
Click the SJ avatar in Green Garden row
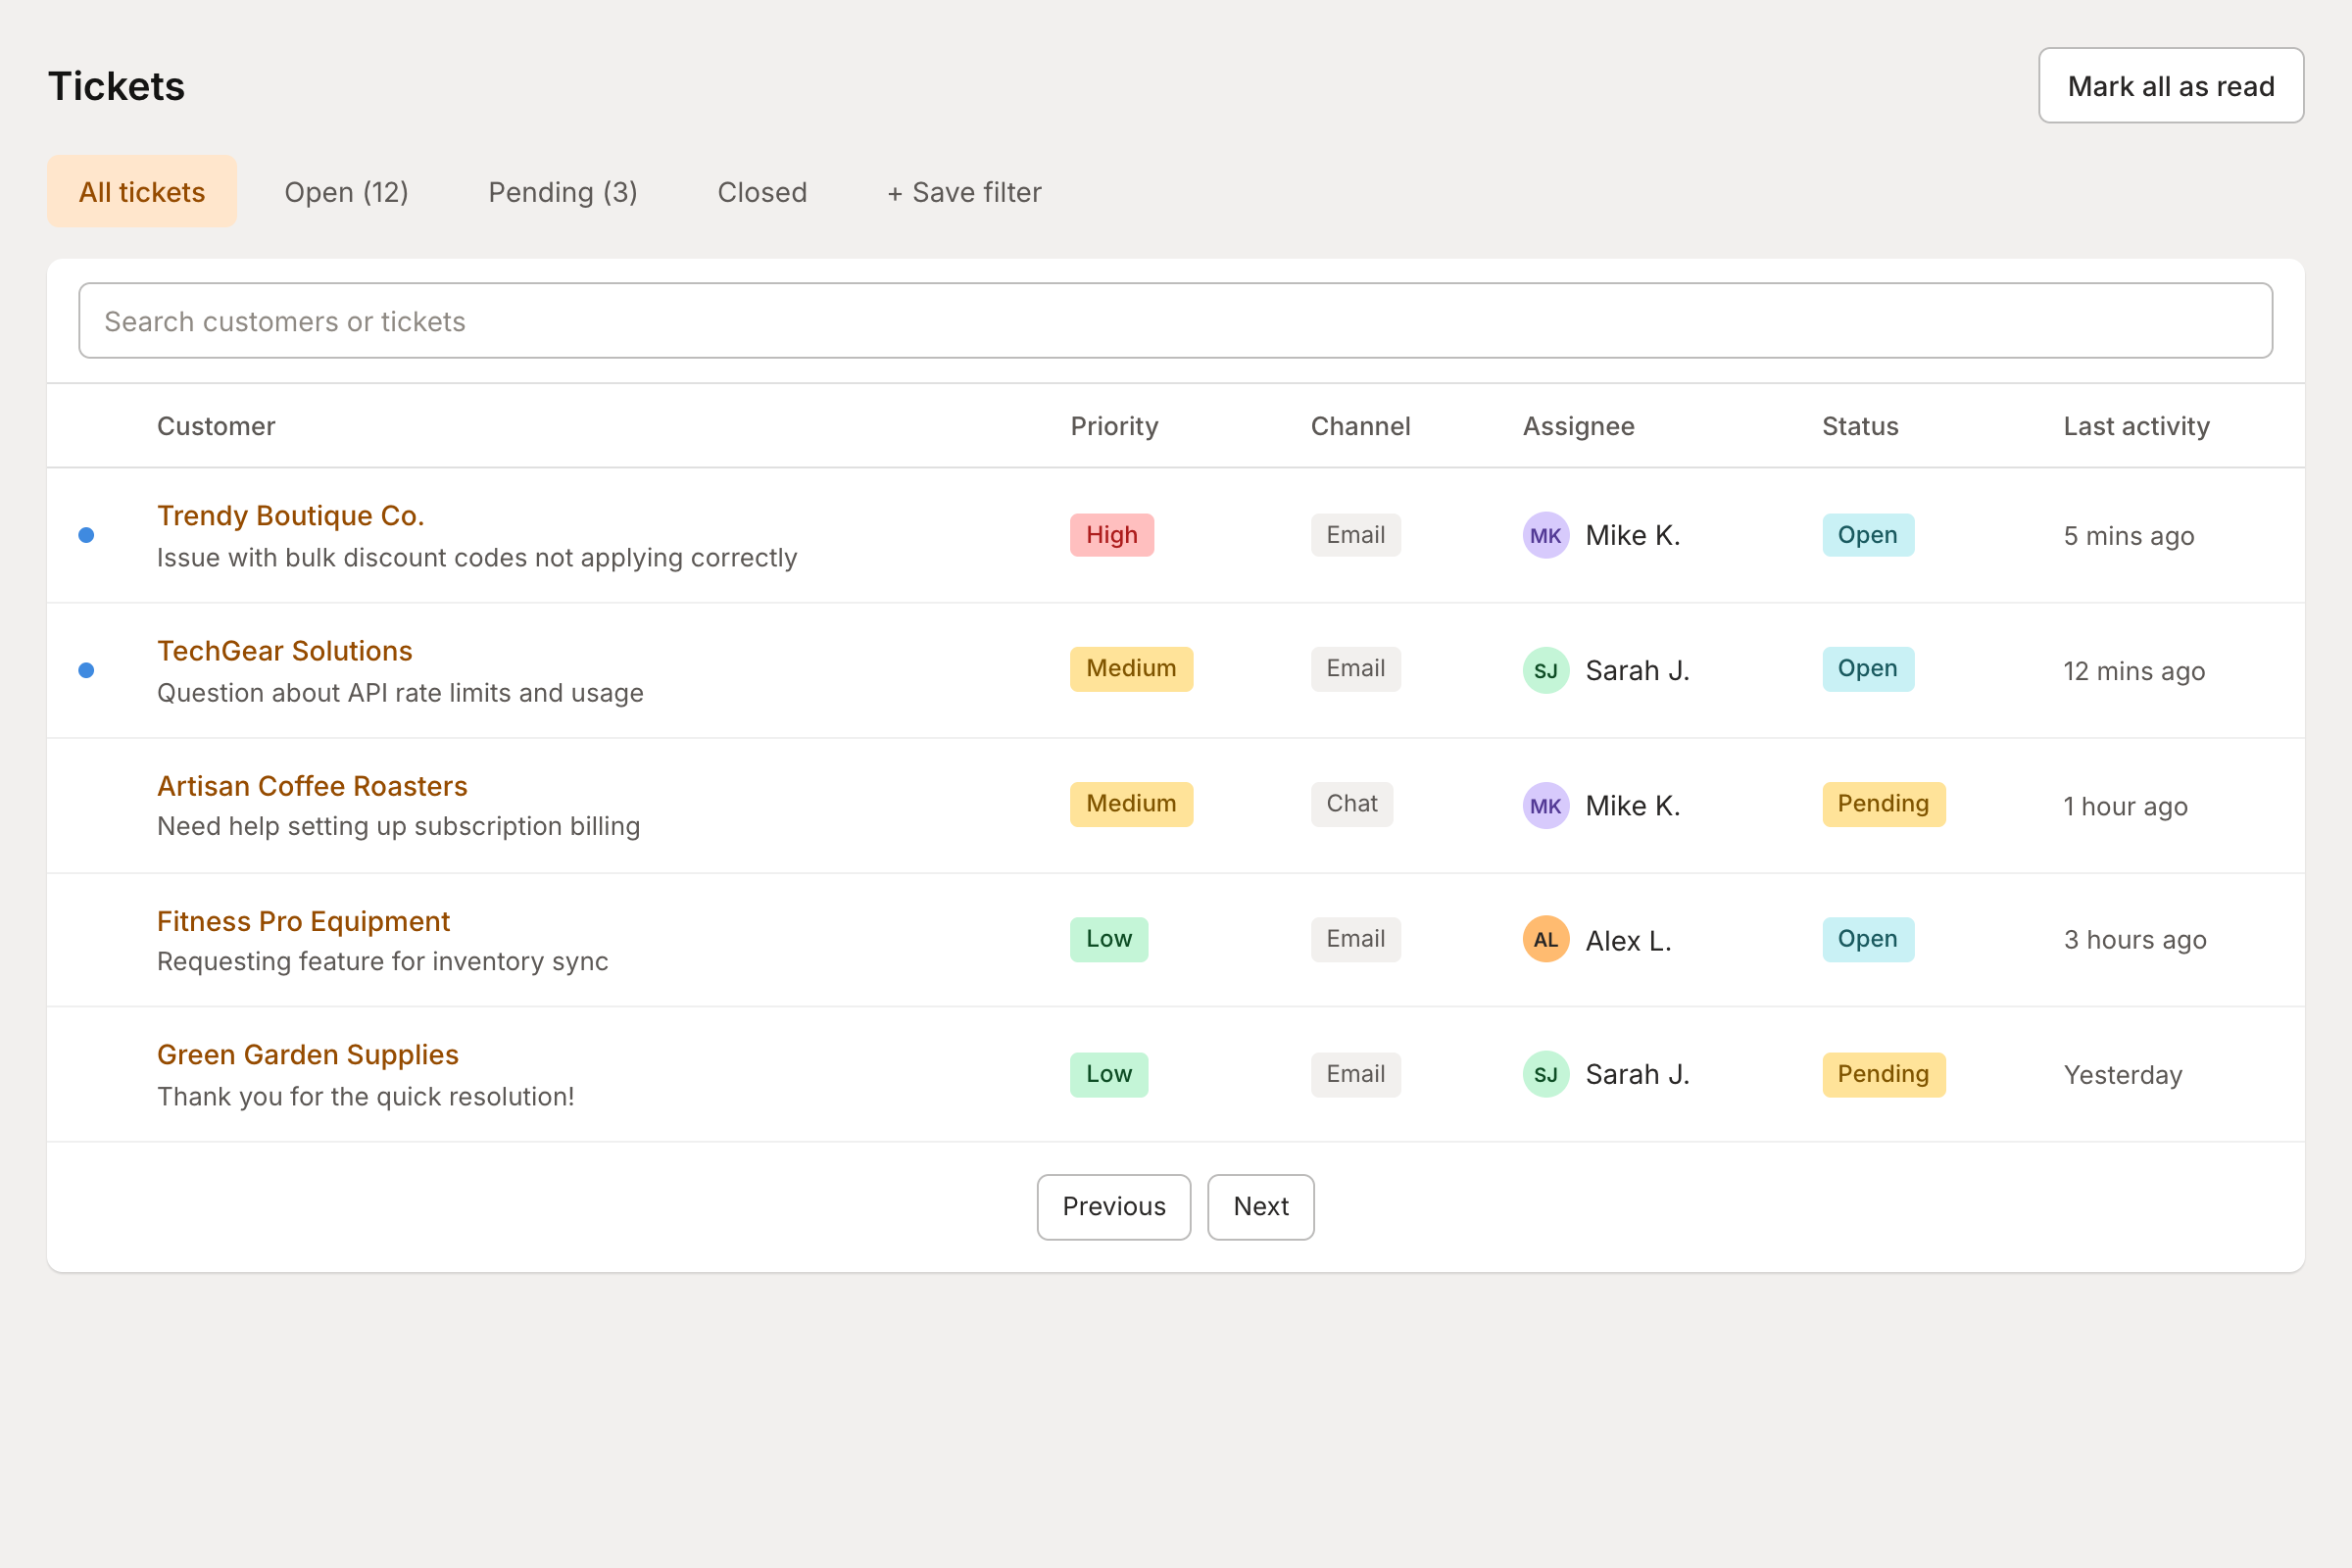pos(1545,1074)
